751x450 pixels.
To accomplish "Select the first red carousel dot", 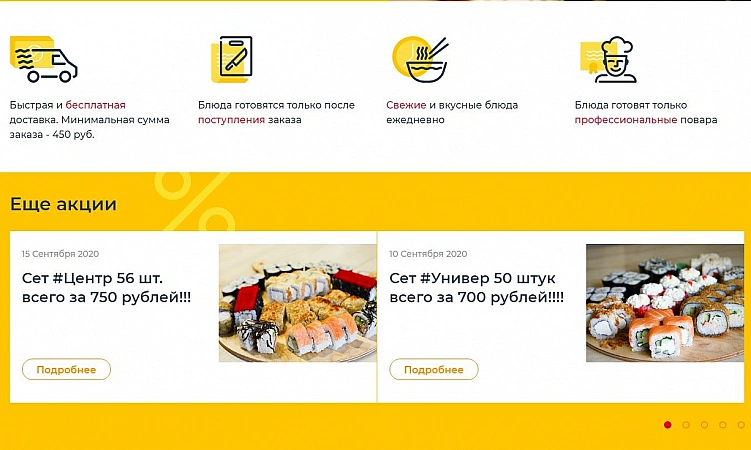I will coord(668,425).
